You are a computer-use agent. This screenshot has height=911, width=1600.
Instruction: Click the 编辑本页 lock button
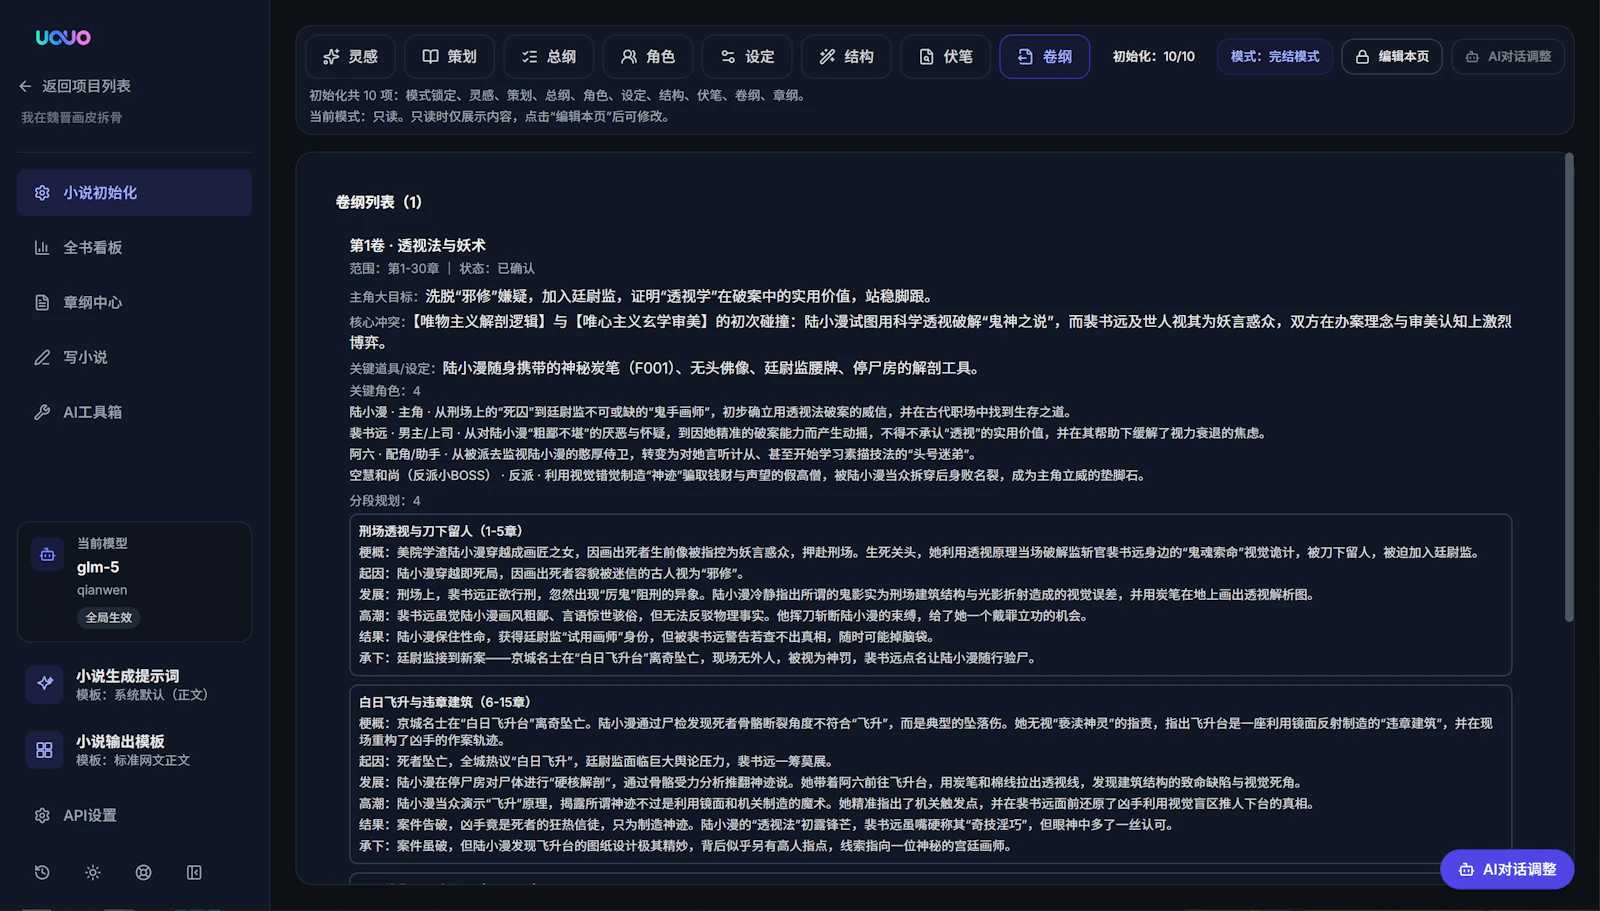pyautogui.click(x=1391, y=57)
